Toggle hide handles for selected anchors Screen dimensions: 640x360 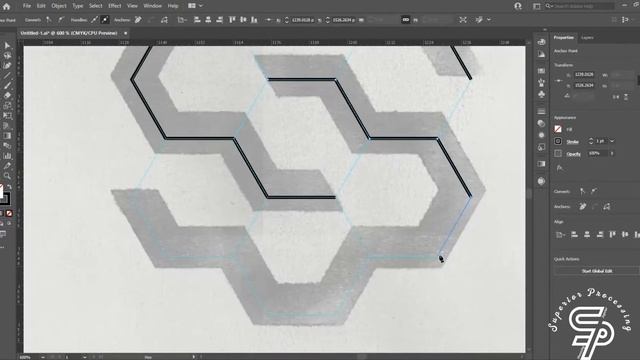click(105, 20)
